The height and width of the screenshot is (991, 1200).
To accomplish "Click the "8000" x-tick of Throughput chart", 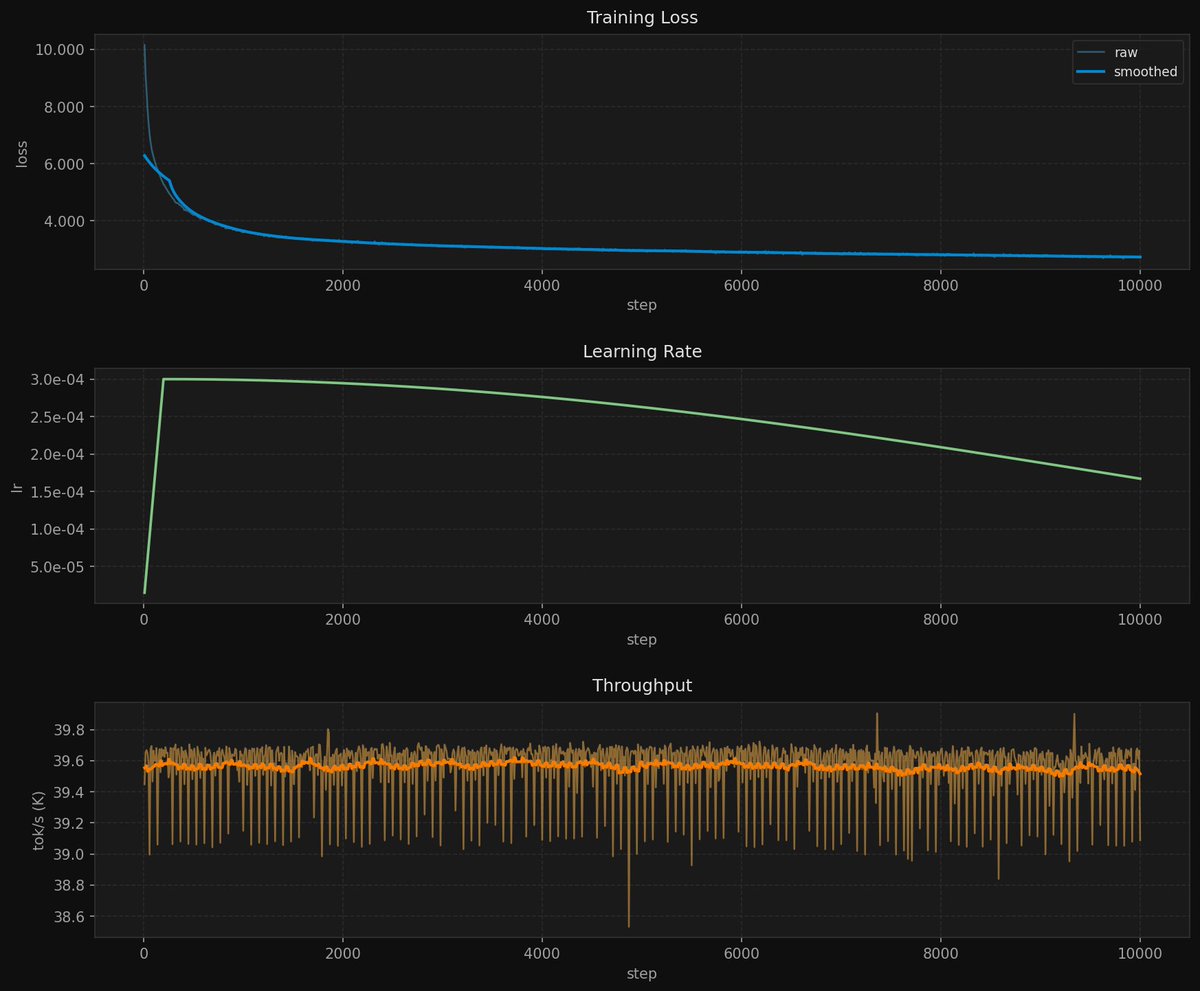I will coord(941,953).
